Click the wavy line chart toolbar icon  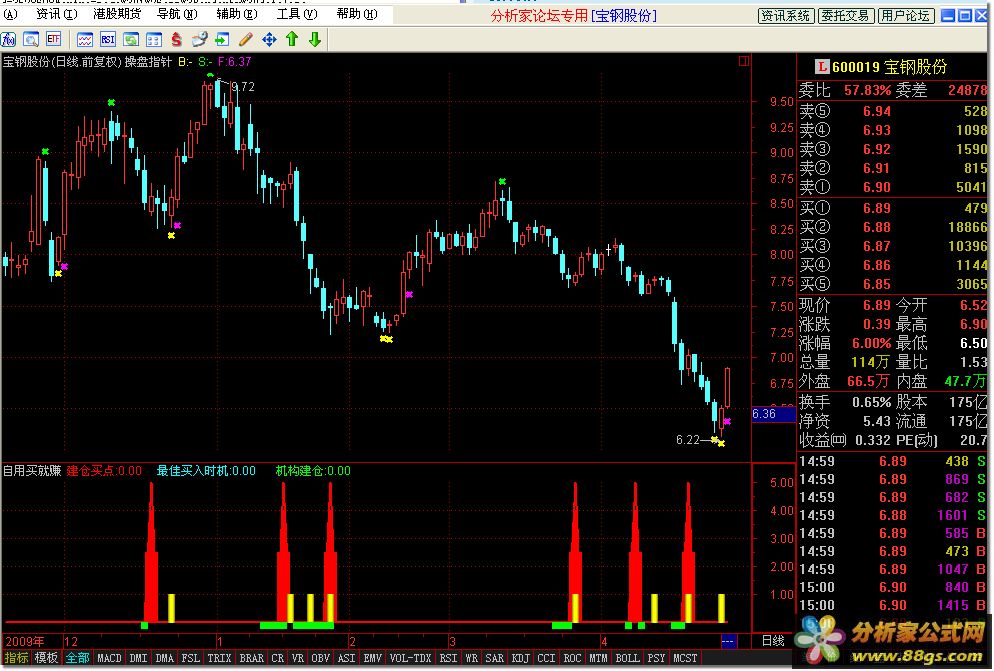[x=85, y=40]
